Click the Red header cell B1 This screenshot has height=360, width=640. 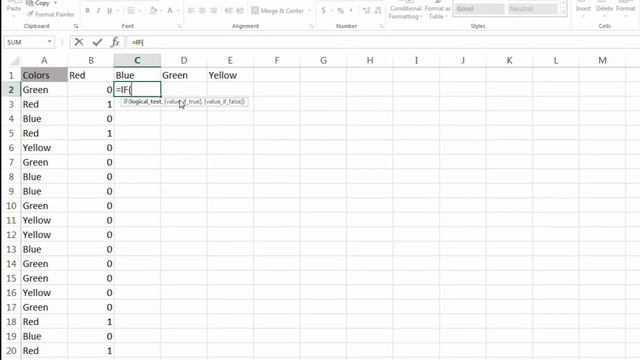pos(91,75)
